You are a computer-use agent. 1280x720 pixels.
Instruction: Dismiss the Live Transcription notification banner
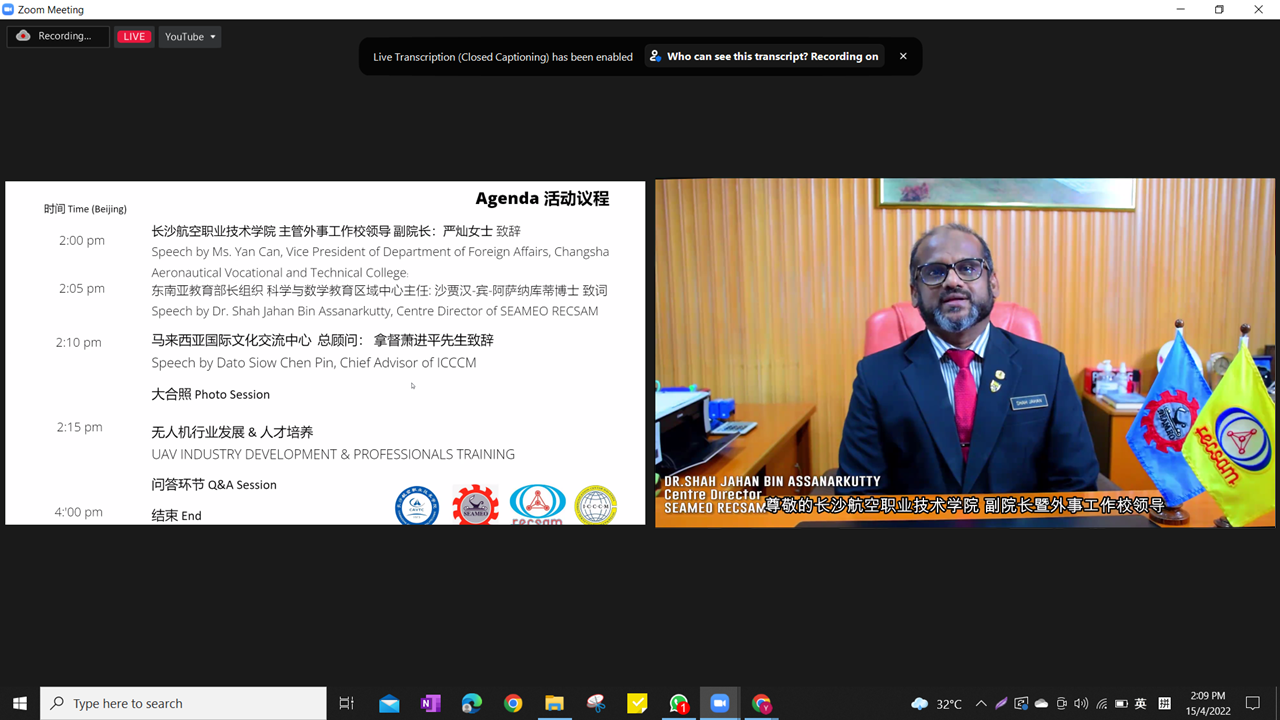[903, 56]
